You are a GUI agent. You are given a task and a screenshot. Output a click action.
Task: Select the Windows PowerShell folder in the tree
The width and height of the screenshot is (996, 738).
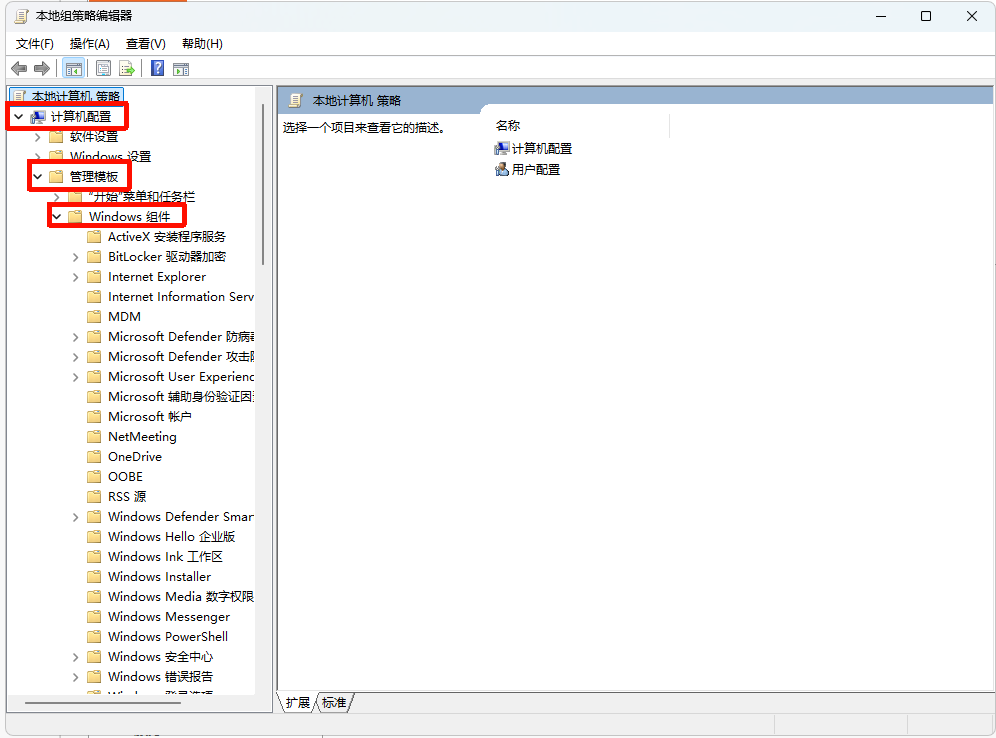coord(167,637)
